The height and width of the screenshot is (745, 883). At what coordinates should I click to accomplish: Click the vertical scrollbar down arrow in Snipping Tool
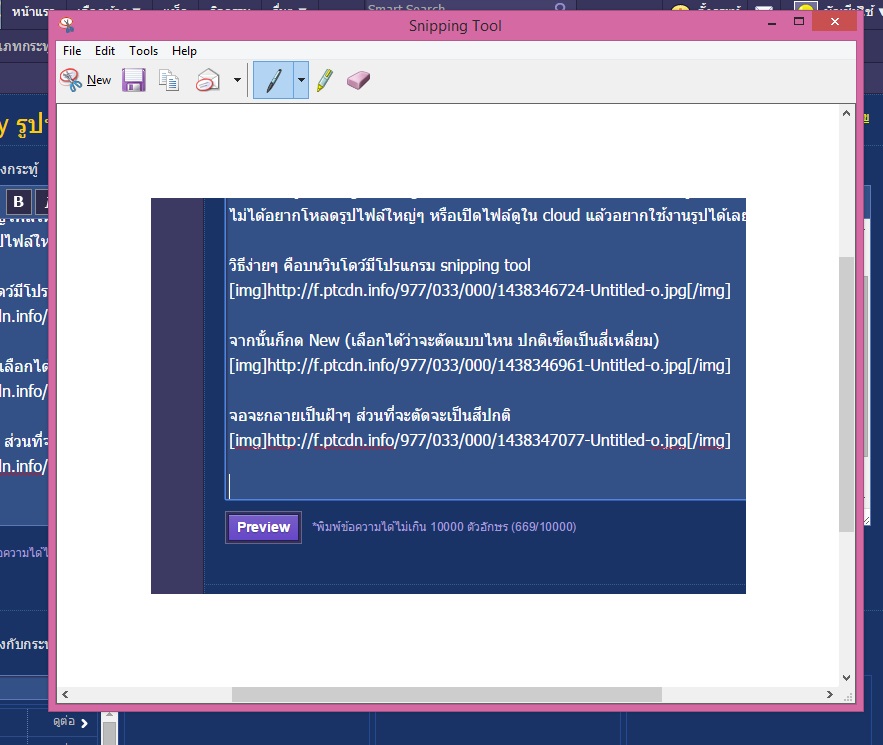point(846,678)
